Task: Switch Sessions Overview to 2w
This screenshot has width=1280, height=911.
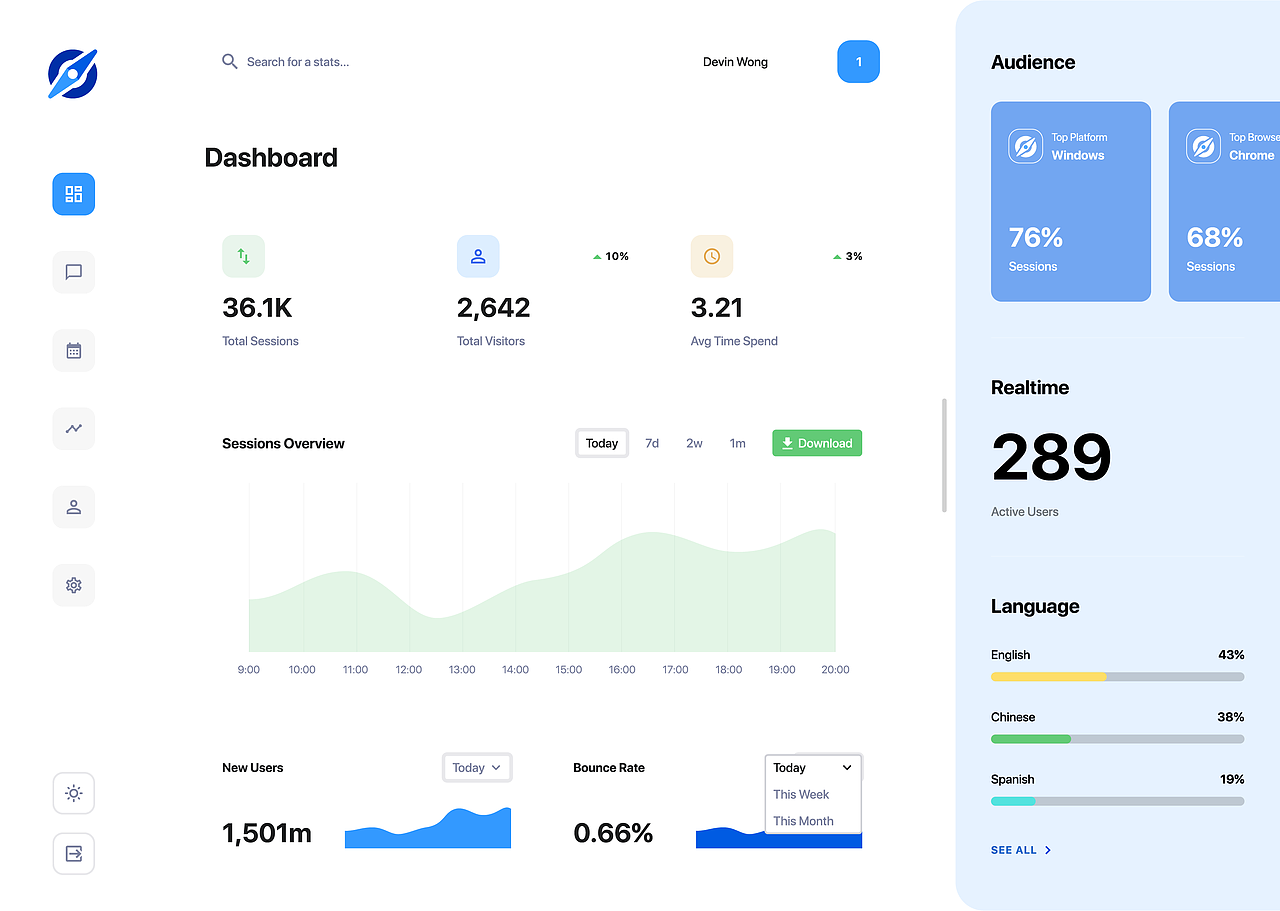Action: tap(694, 443)
